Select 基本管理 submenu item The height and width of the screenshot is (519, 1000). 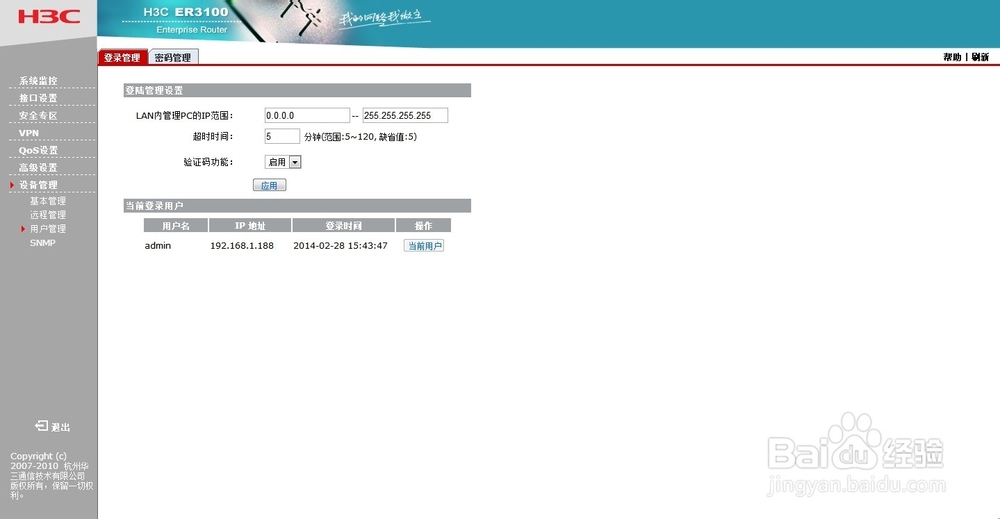click(48, 201)
